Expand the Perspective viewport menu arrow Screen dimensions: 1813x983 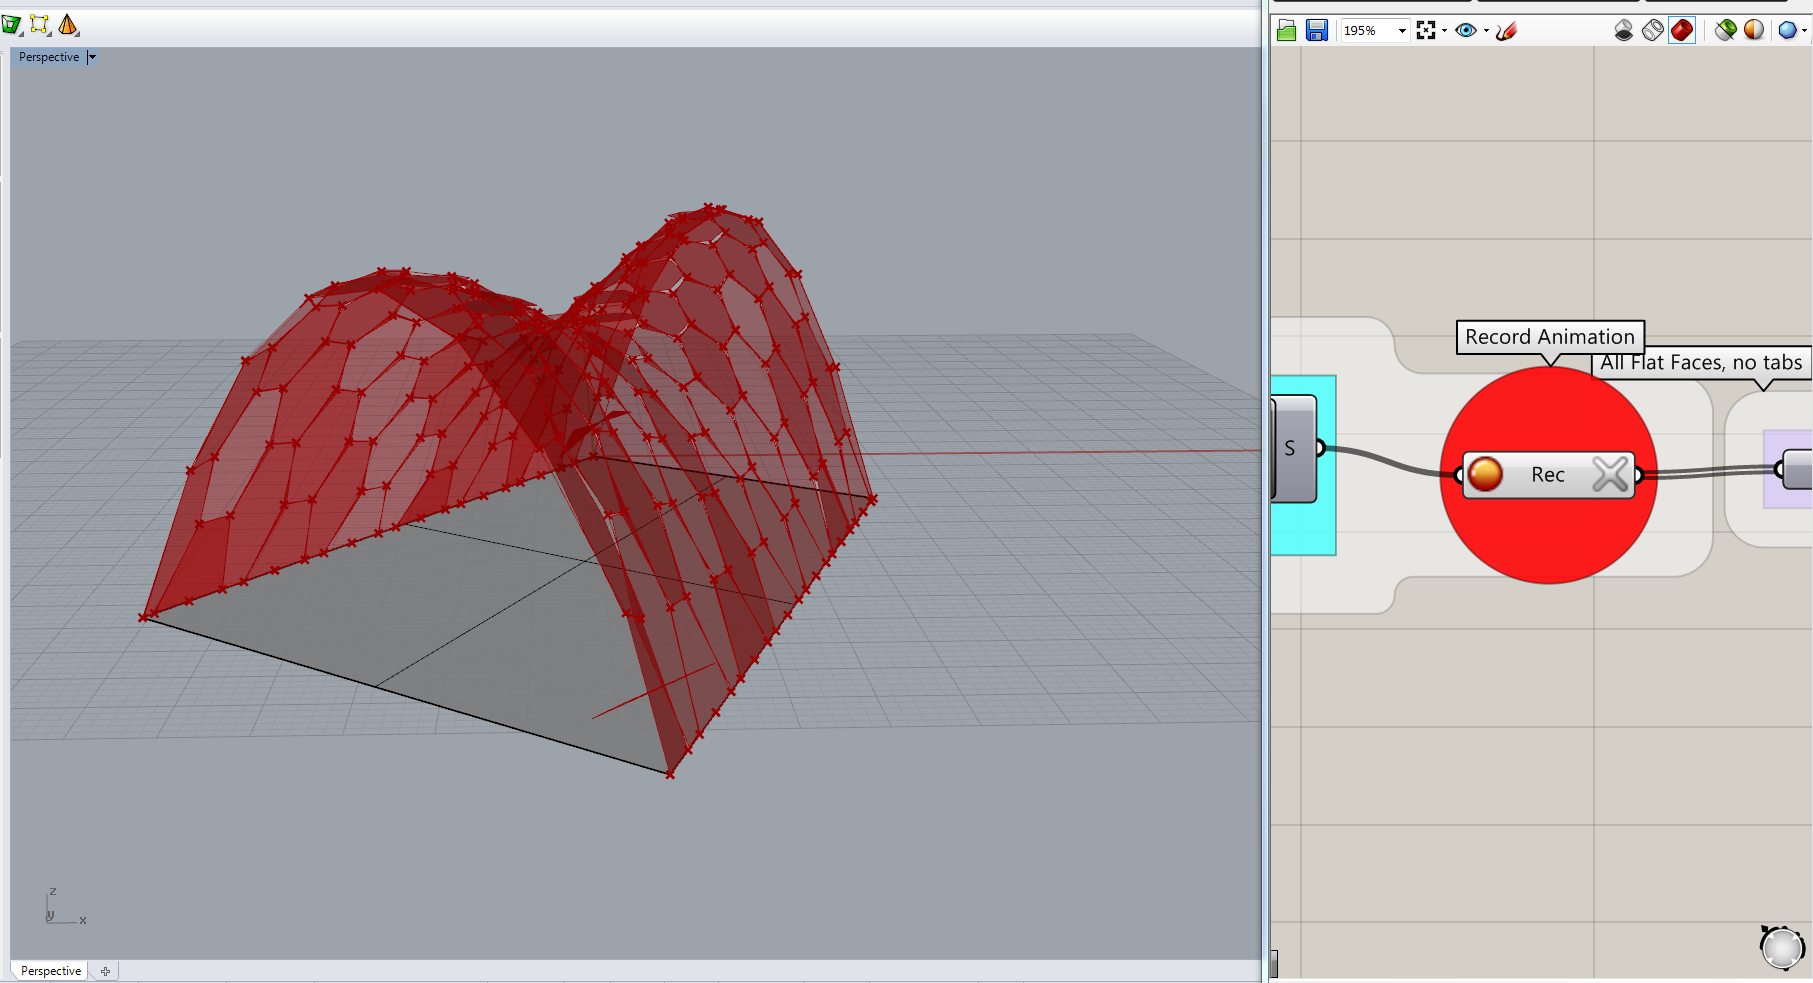(92, 57)
